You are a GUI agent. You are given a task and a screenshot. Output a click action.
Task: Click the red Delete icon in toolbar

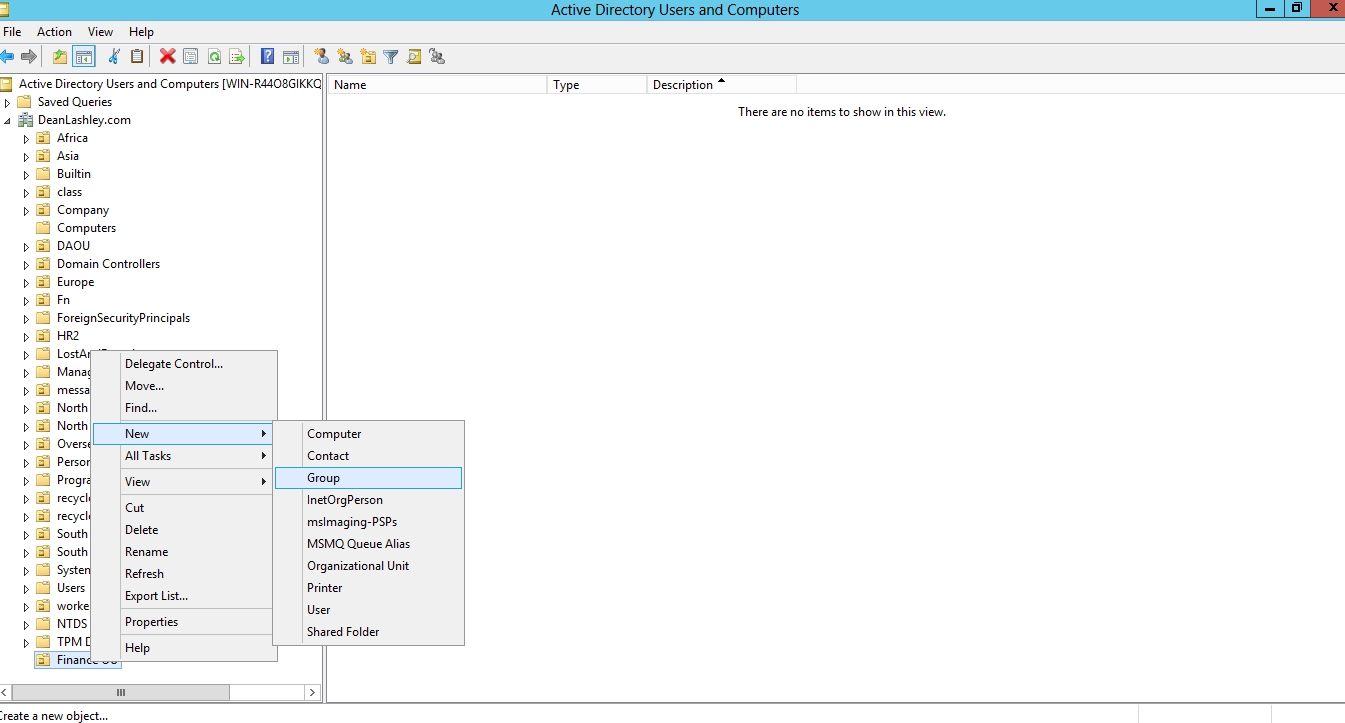[x=167, y=57]
